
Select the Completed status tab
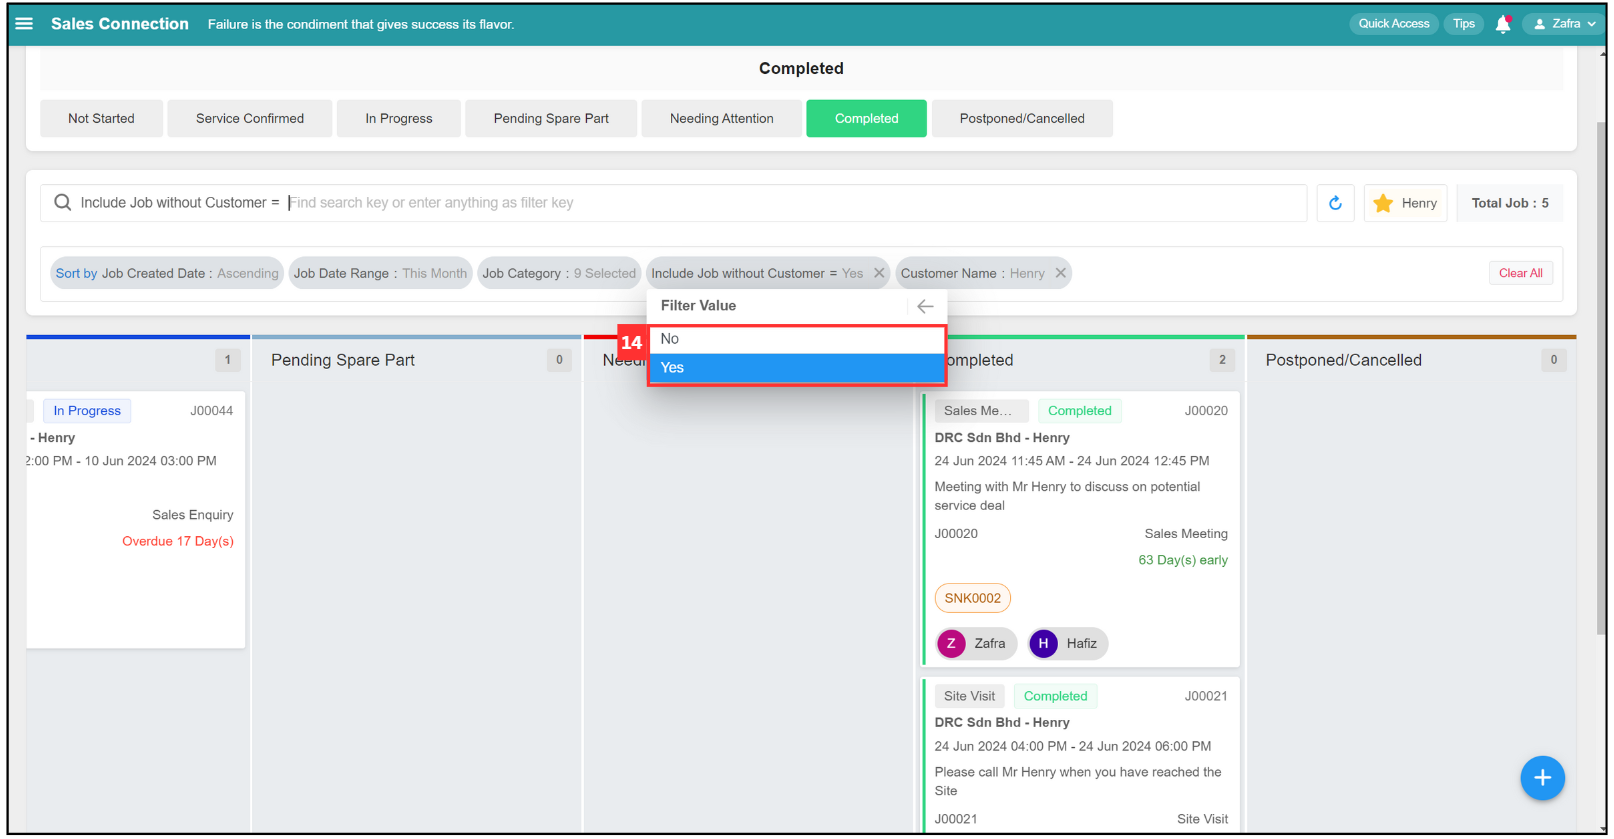(x=867, y=118)
